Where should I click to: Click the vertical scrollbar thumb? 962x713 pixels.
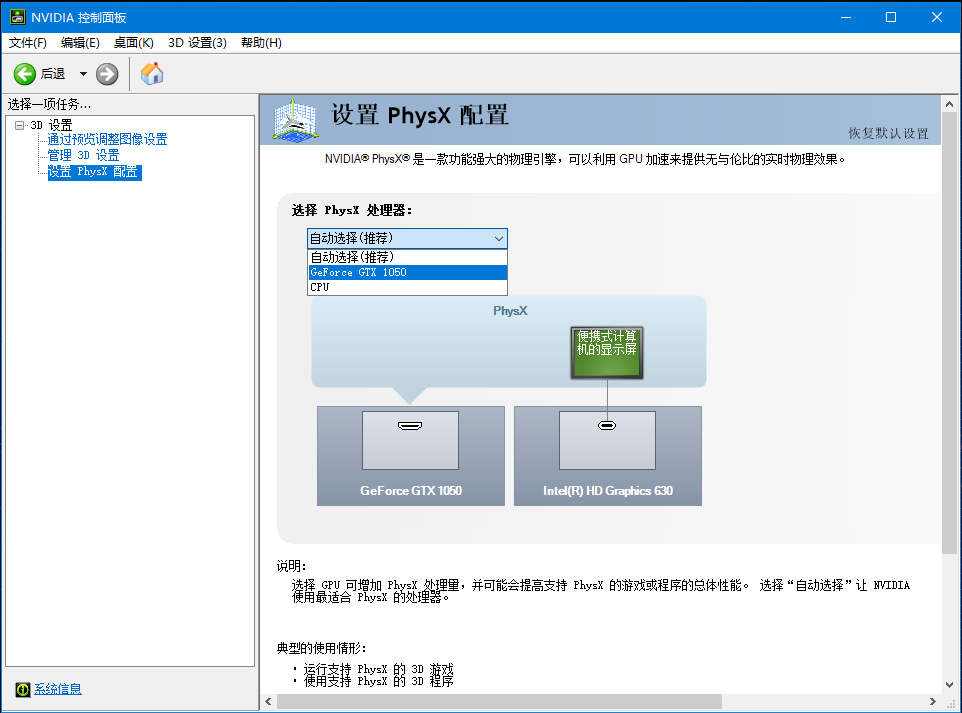pyautogui.click(x=950, y=334)
